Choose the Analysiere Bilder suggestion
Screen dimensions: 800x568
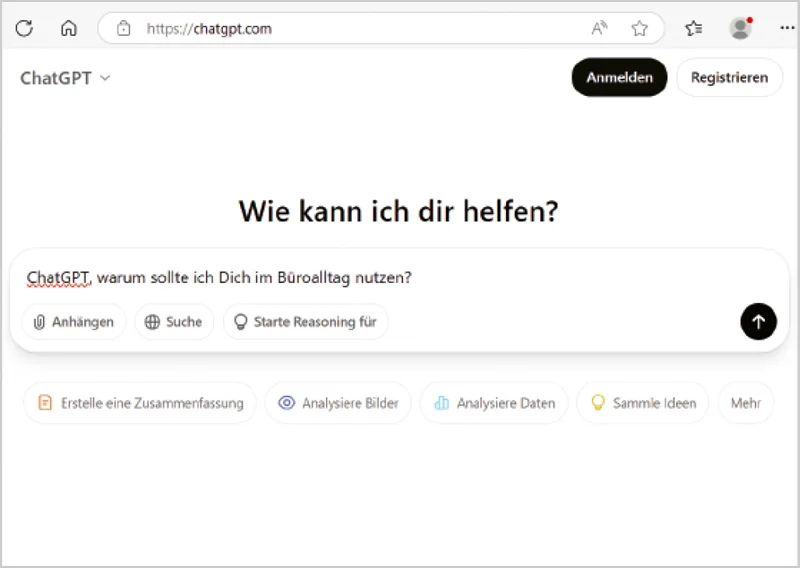coord(339,403)
